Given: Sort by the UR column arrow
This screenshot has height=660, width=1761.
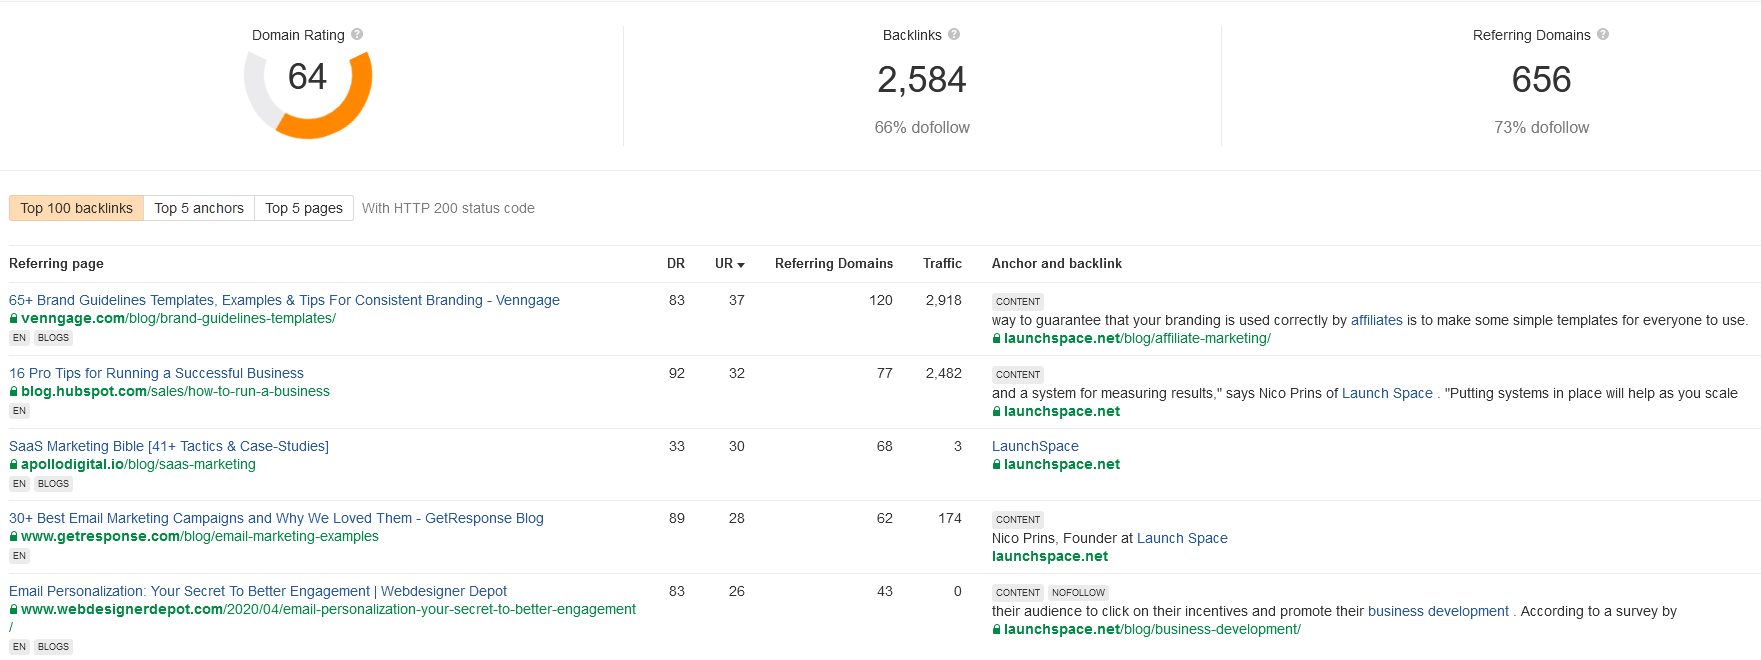Looking at the screenshot, I should (x=741, y=265).
